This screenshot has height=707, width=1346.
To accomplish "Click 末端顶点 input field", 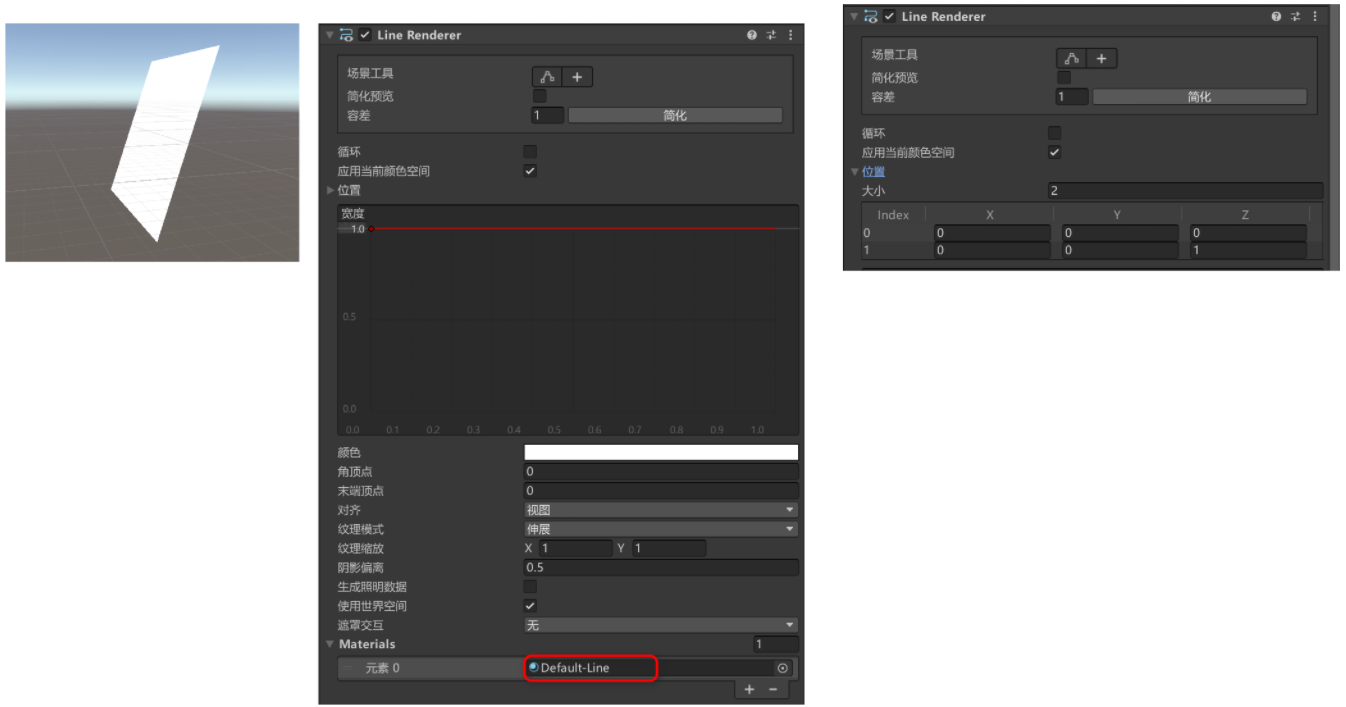I will coord(661,491).
